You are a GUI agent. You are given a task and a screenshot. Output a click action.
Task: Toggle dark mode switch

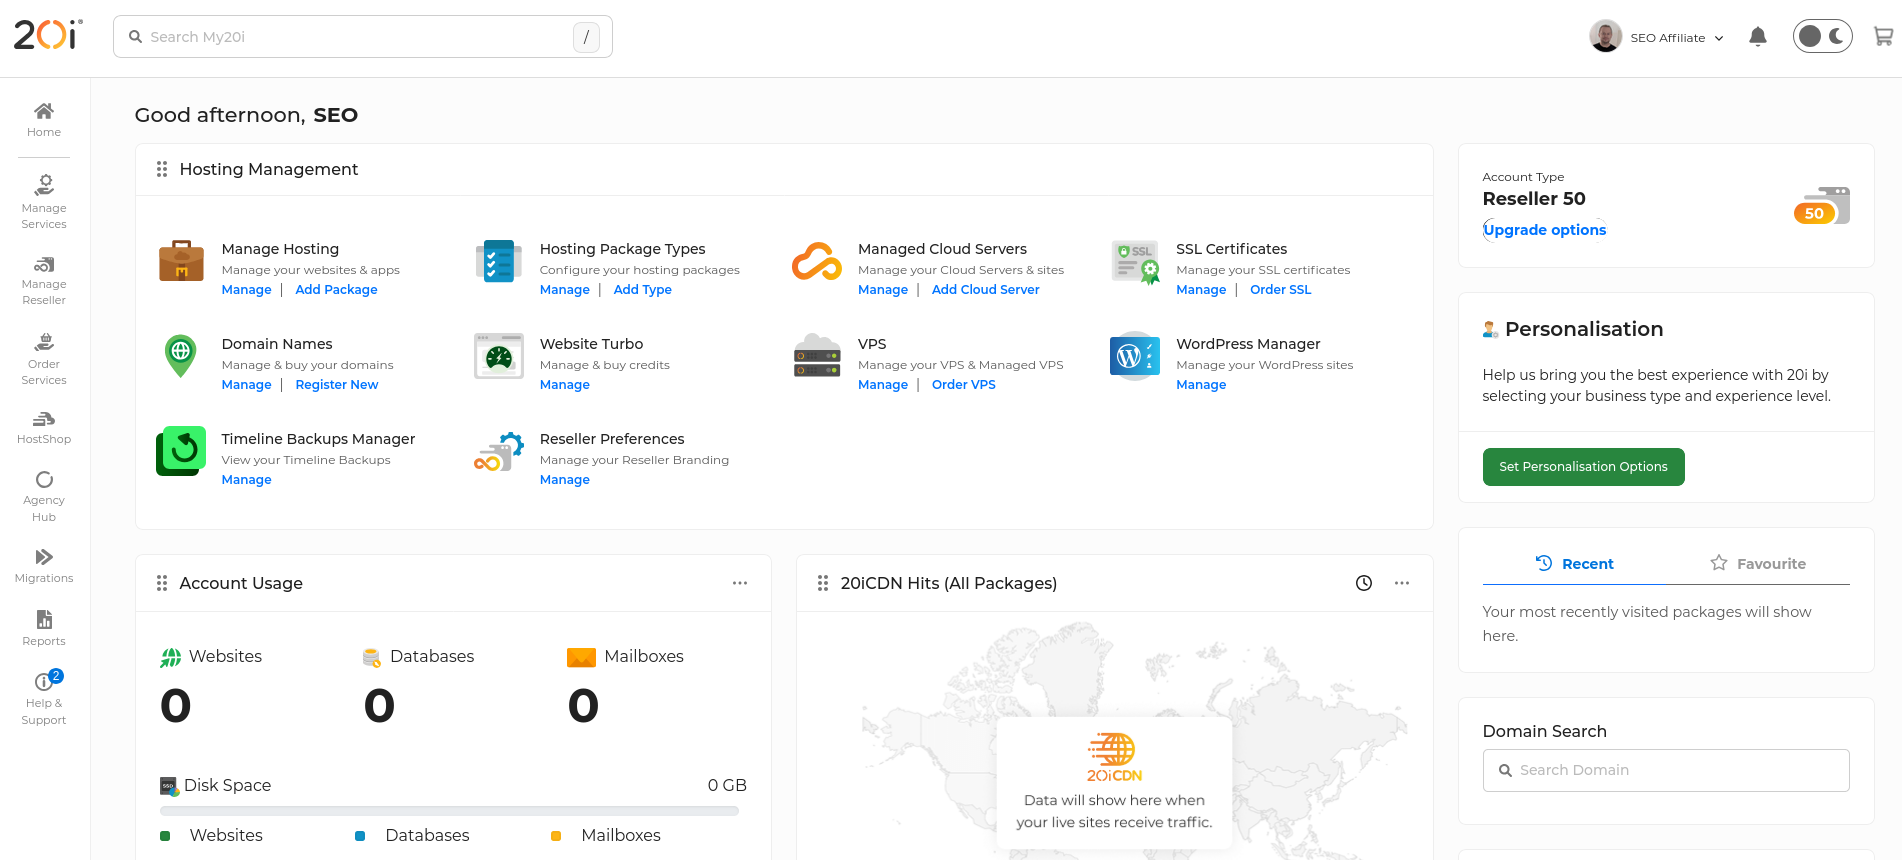pos(1822,37)
